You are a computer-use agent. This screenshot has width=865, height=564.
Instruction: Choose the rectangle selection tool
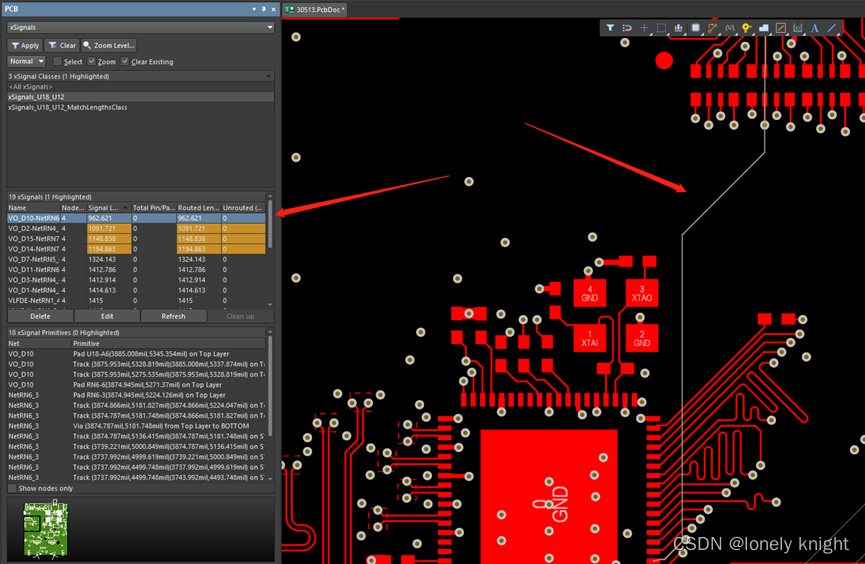coord(661,28)
